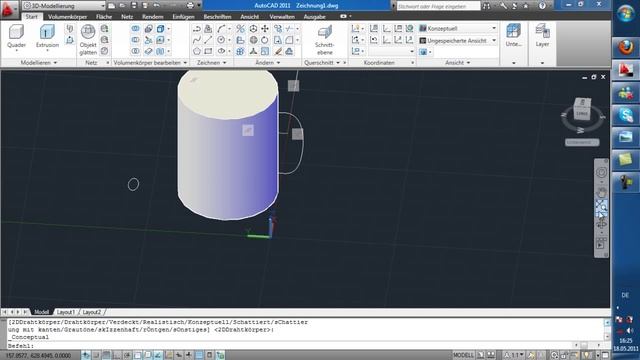Click the Unte... subobject panel icon
The height and width of the screenshot is (360, 640).
pyautogui.click(x=513, y=35)
